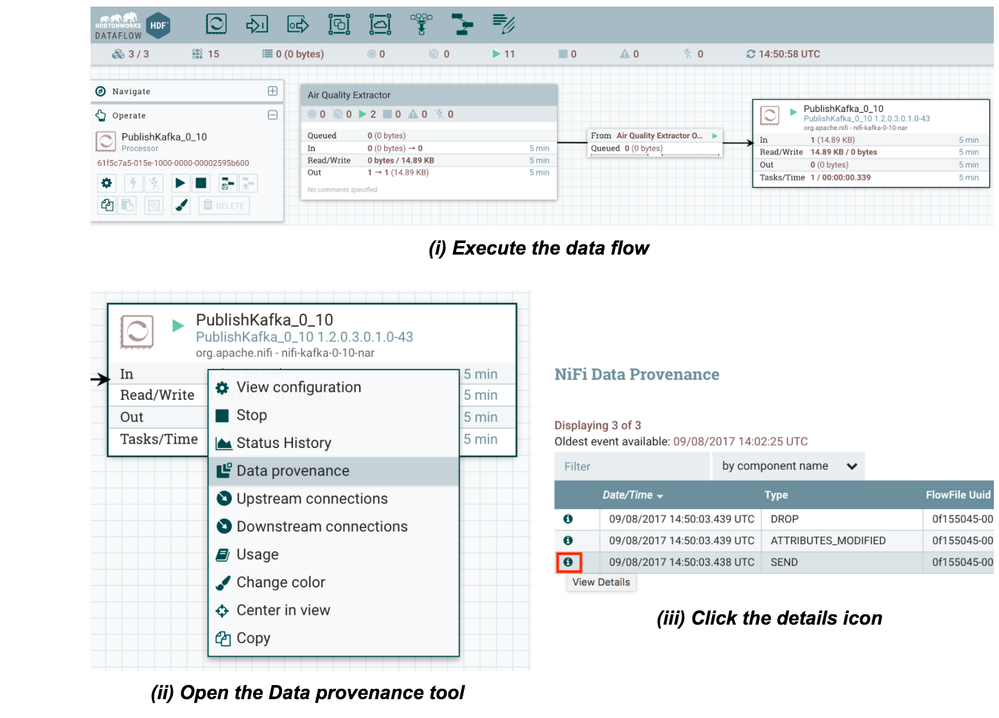The image size is (999, 718).
Task: Choose Data provenance in the context menu
Action: (333, 471)
